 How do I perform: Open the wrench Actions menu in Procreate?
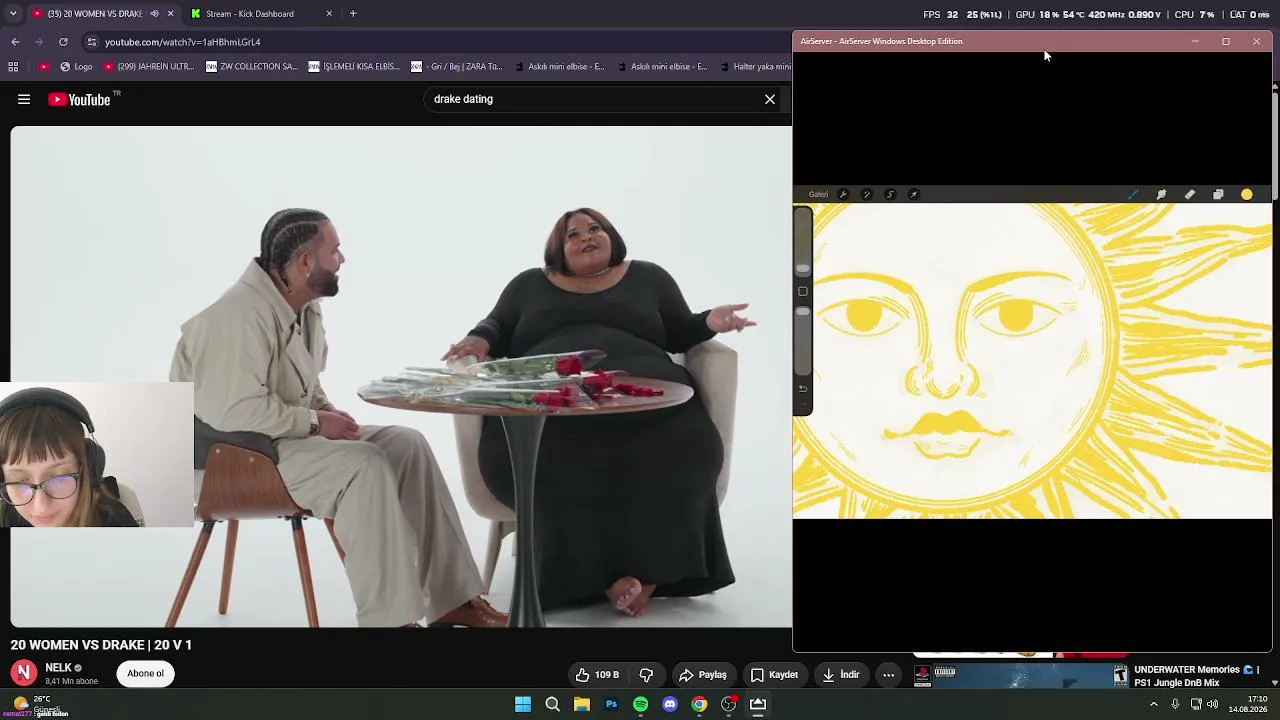[843, 194]
